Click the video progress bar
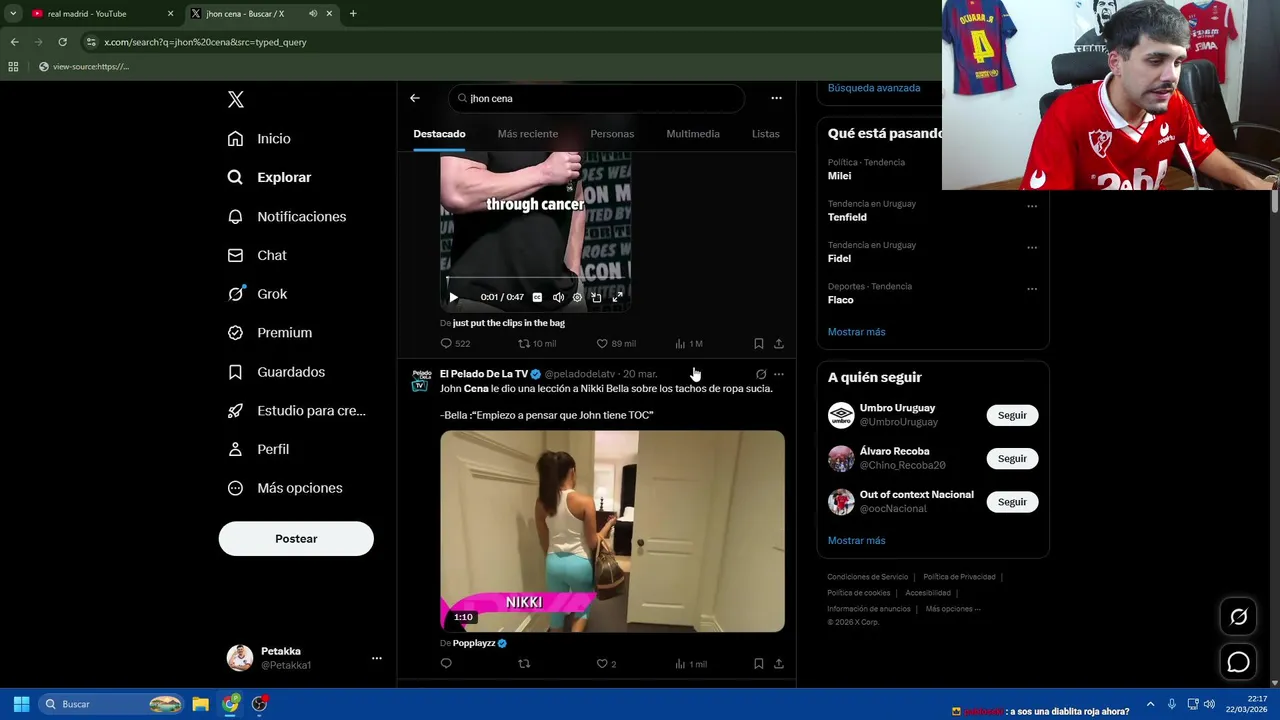This screenshot has width=1280, height=720. (536, 279)
